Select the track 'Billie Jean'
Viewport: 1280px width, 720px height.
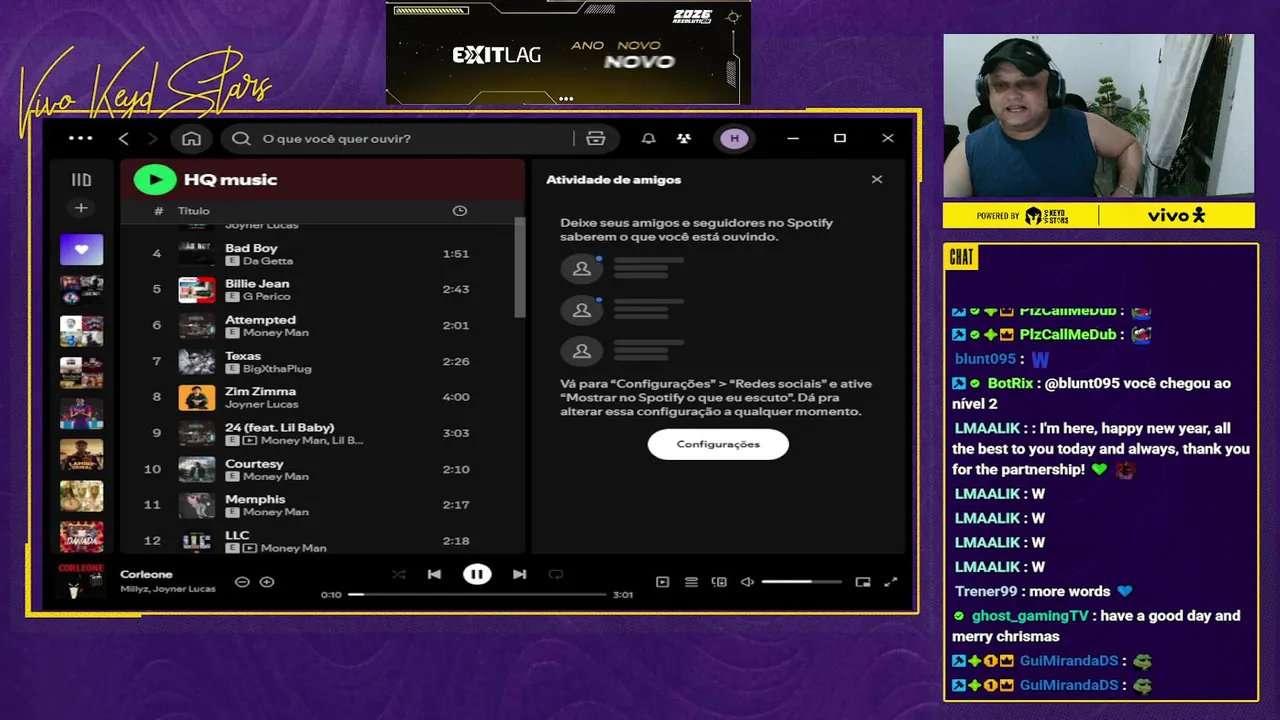(x=257, y=284)
